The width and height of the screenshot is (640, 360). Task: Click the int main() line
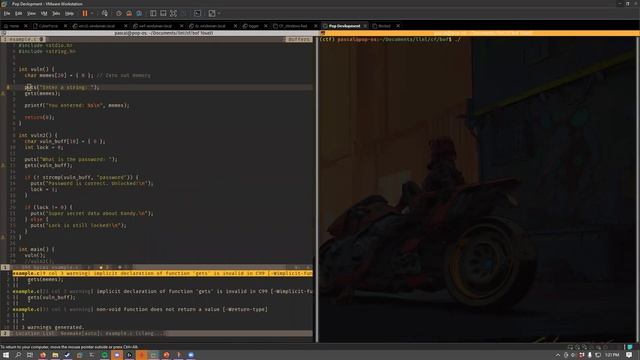click(36, 249)
